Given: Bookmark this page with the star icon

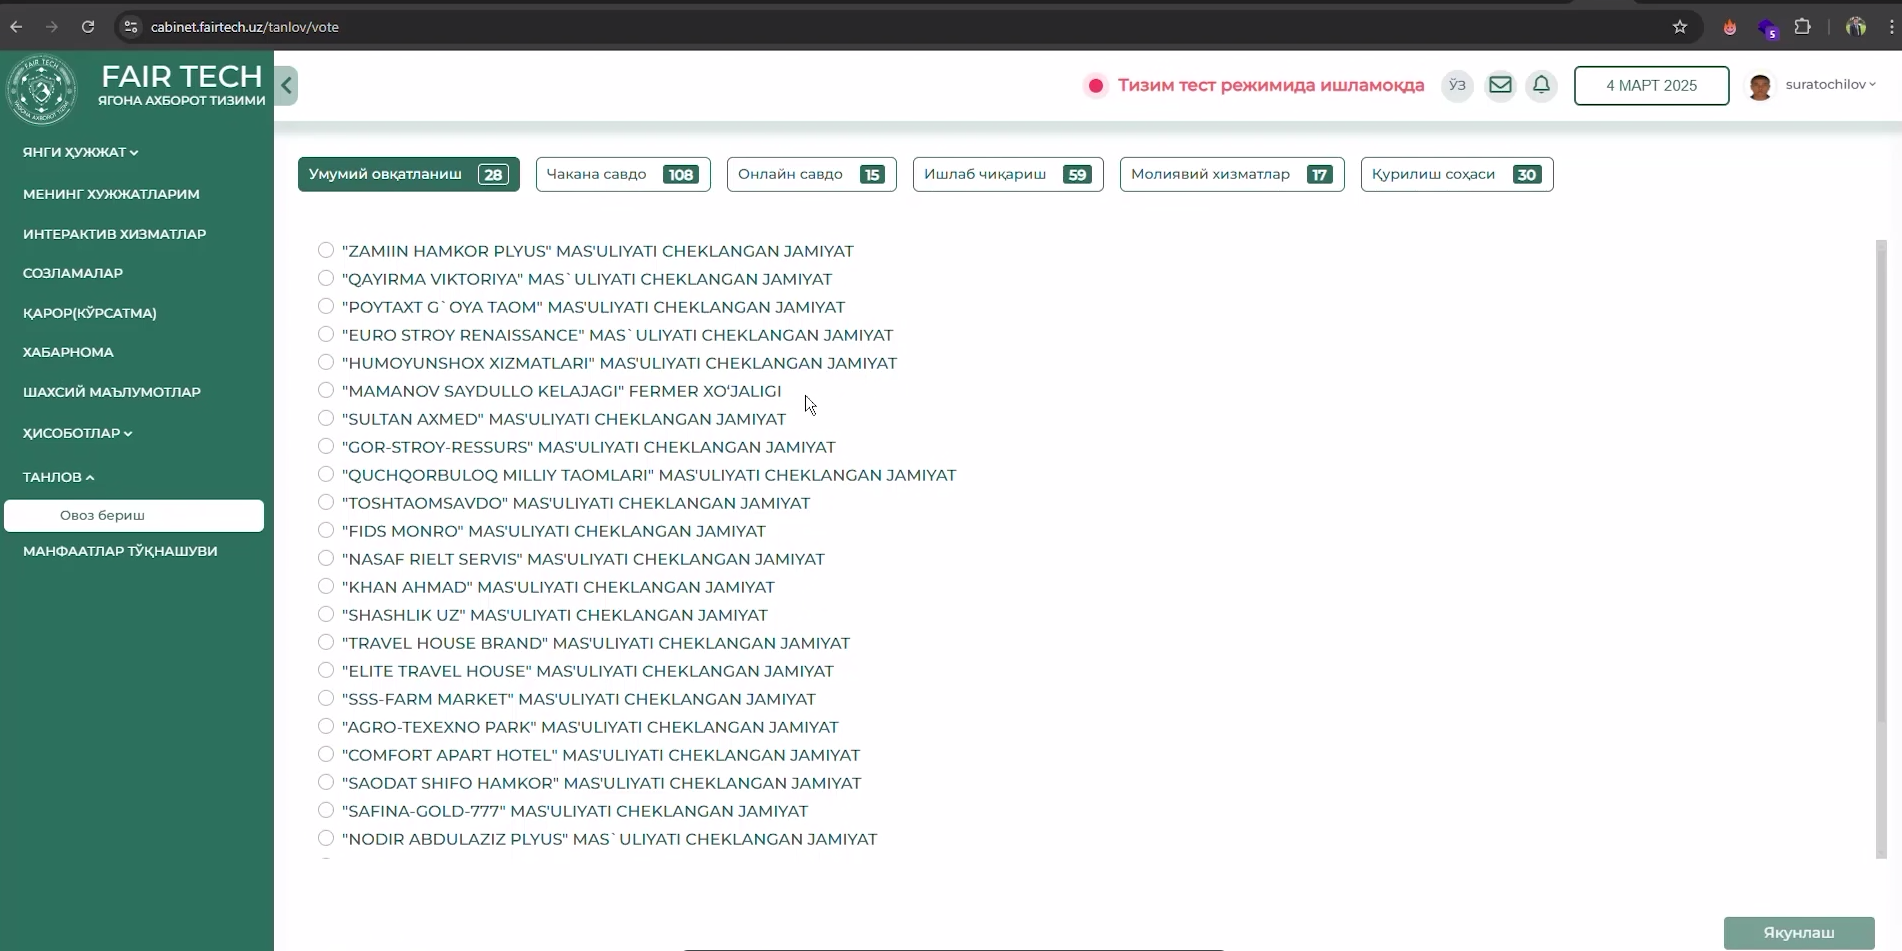Looking at the screenshot, I should click(1680, 27).
